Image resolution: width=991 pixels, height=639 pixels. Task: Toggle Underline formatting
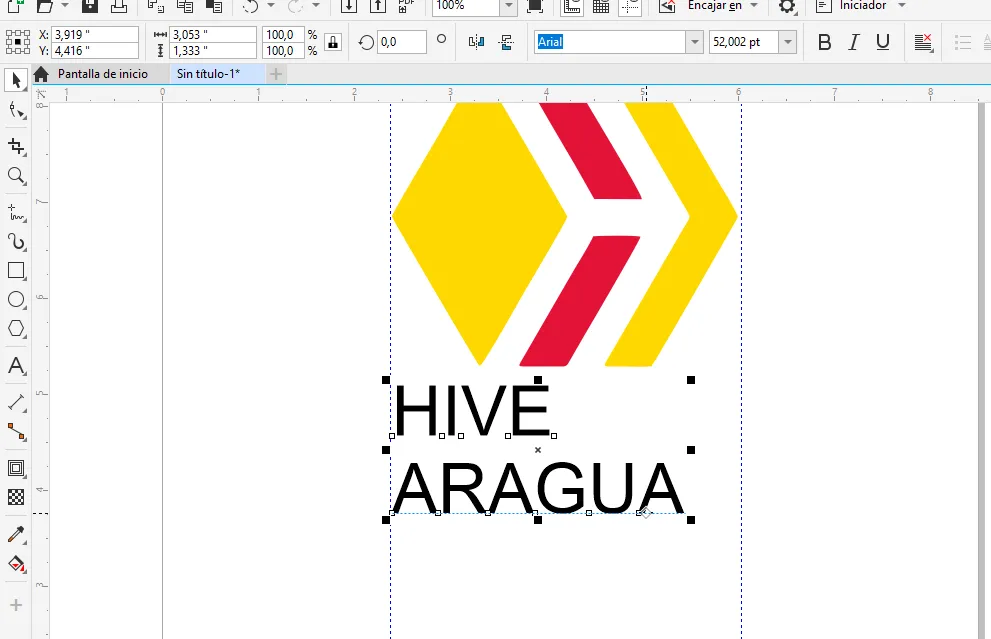pos(883,42)
